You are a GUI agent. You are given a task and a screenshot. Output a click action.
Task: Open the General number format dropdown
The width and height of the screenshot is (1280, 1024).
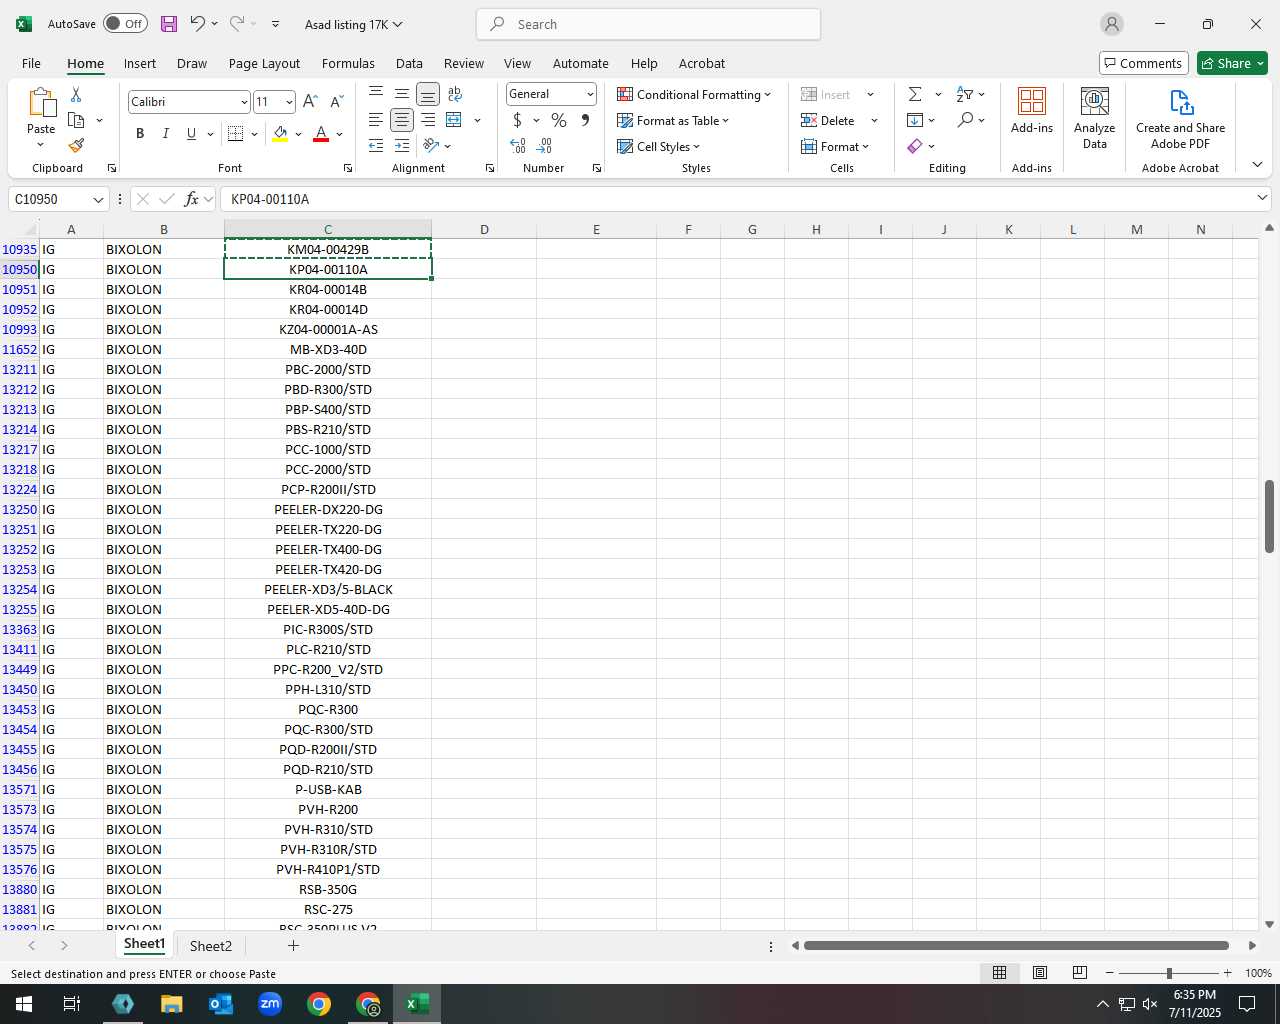(590, 94)
